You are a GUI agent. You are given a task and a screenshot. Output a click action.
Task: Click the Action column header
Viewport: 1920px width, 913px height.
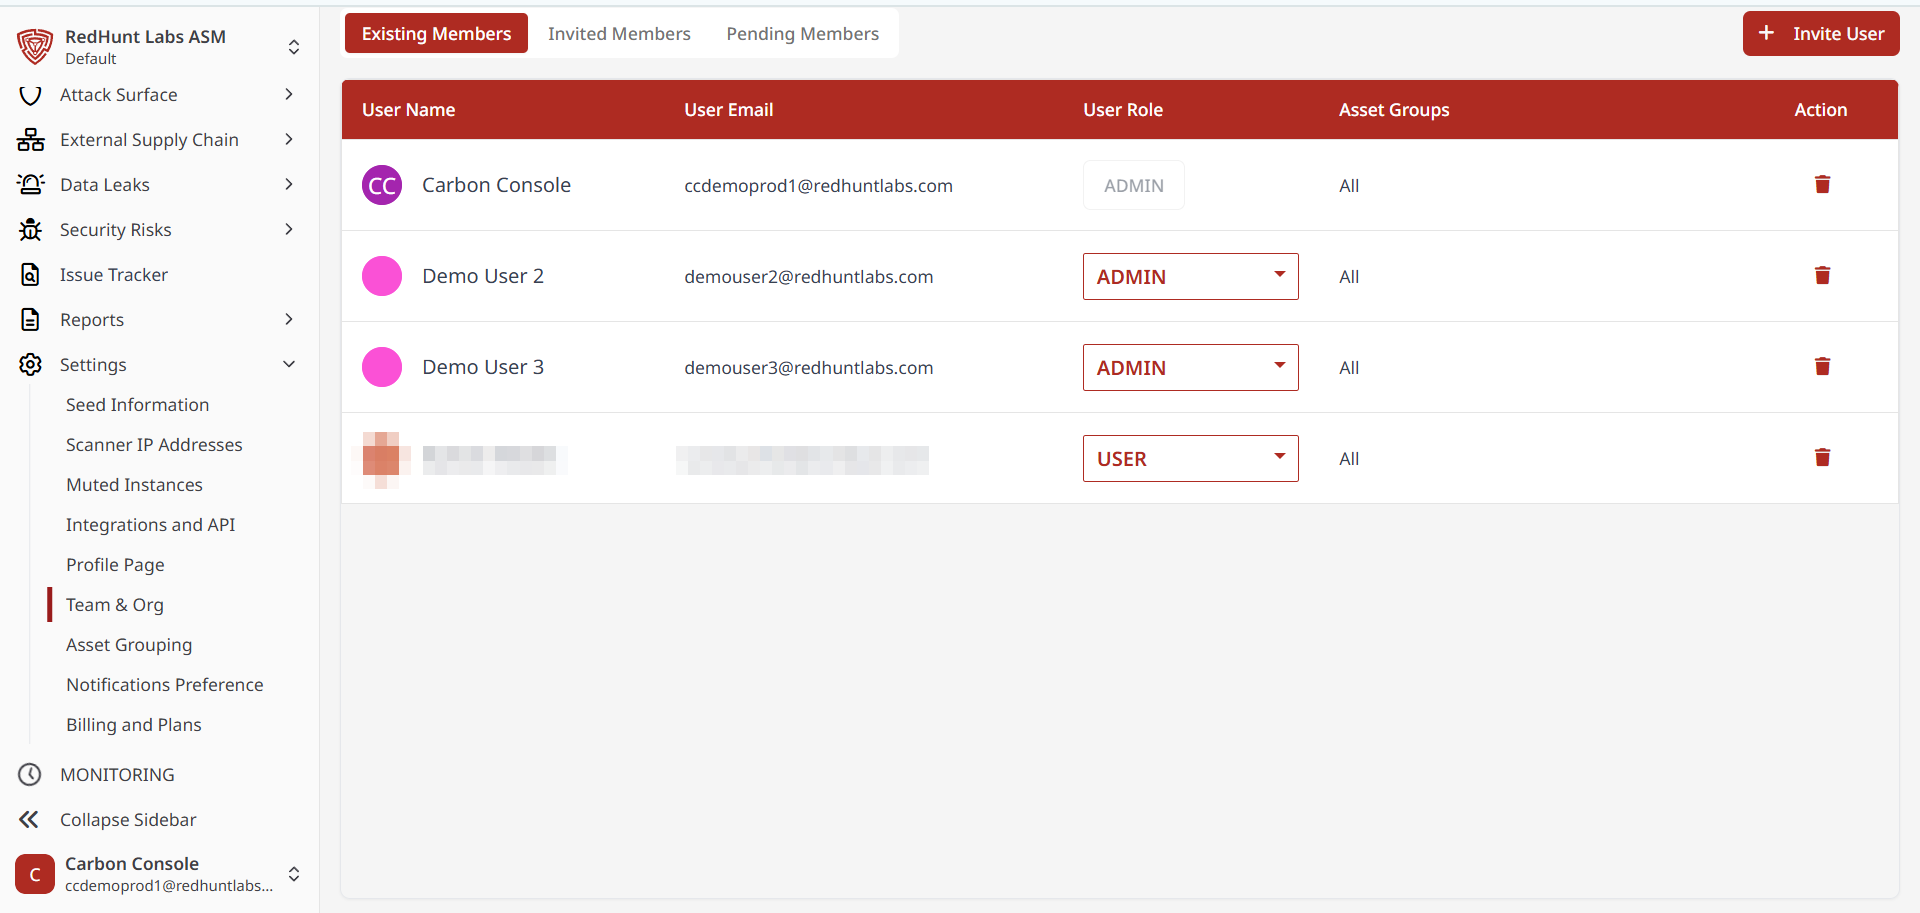click(1820, 110)
